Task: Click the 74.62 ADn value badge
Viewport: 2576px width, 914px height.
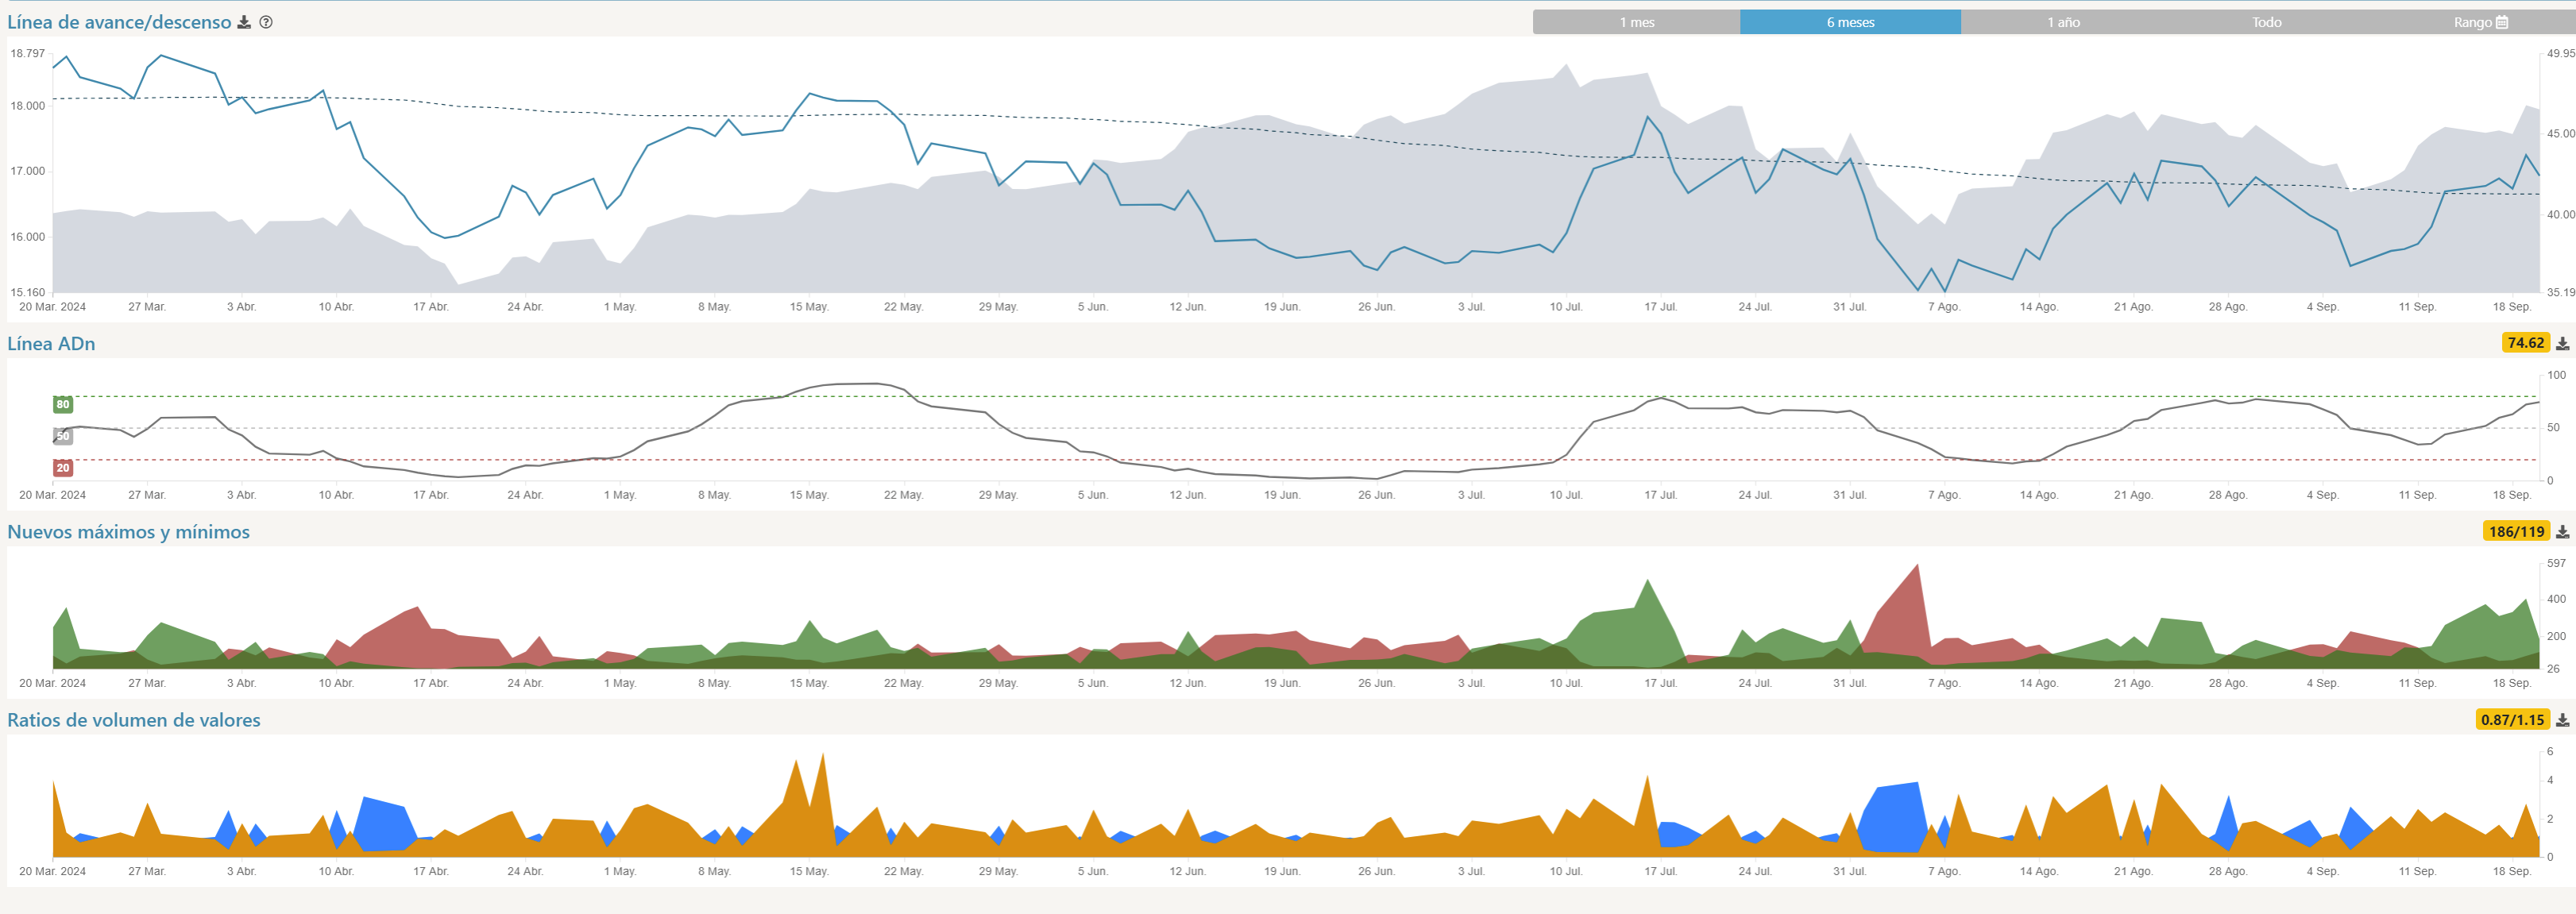Action: pos(2524,343)
